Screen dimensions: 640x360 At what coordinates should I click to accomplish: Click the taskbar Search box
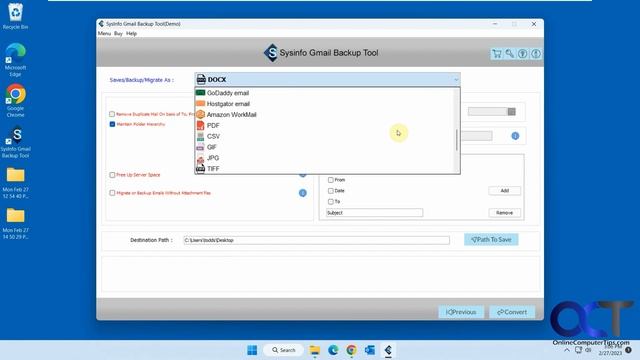(284, 350)
